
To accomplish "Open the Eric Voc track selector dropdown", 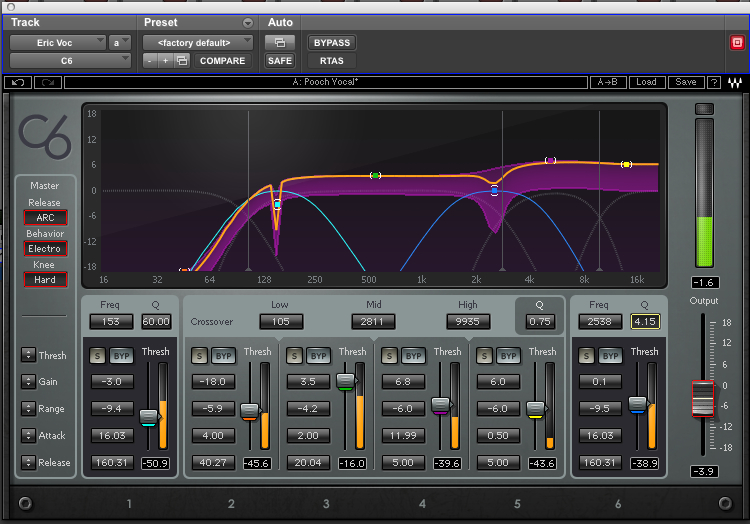I will tap(57, 43).
